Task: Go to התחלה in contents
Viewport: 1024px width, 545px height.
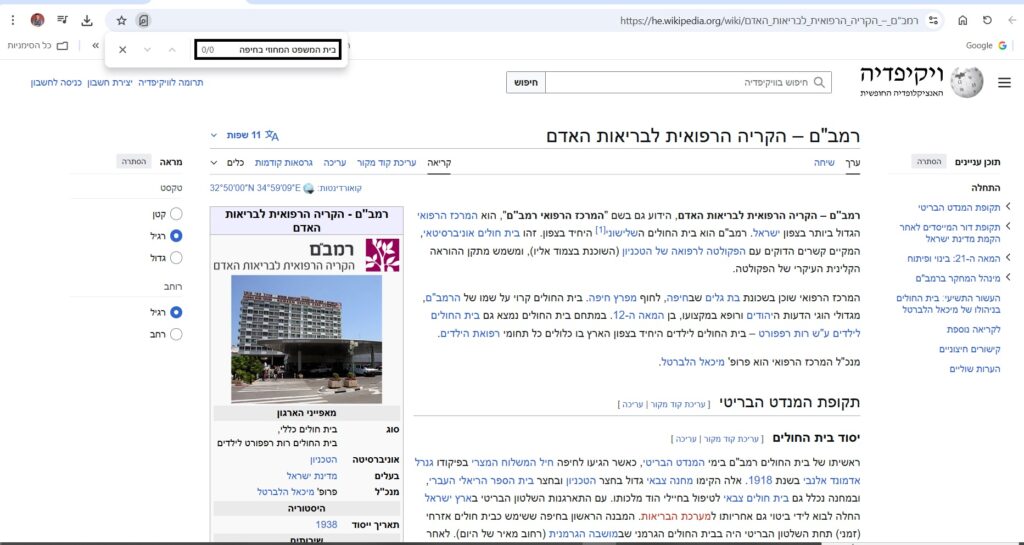Action: [985, 187]
